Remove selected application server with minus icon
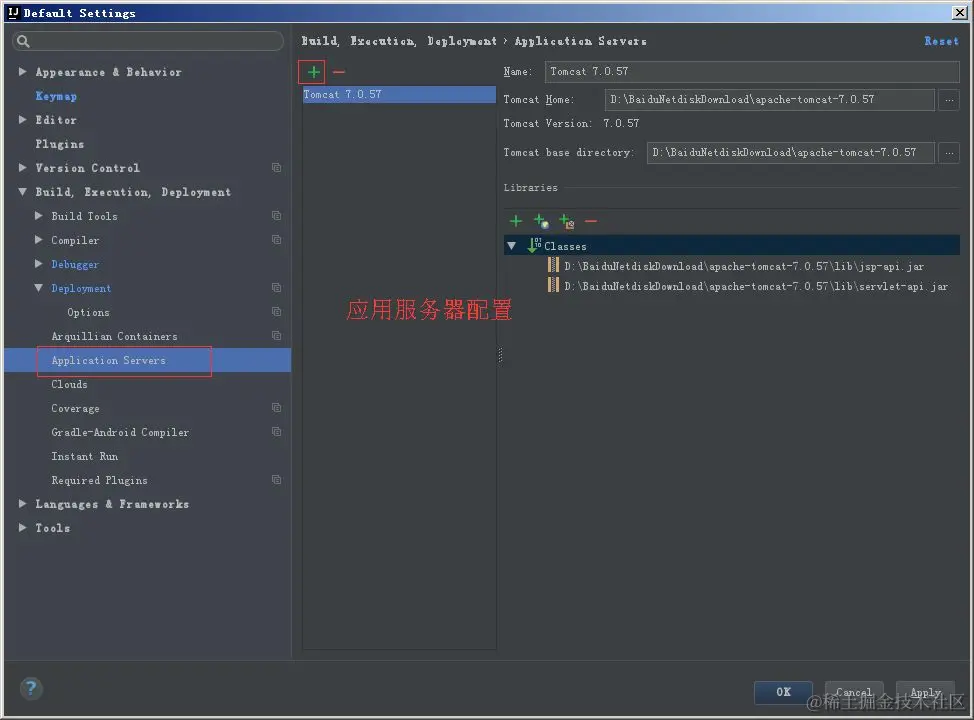This screenshot has height=720, width=974. (x=339, y=72)
